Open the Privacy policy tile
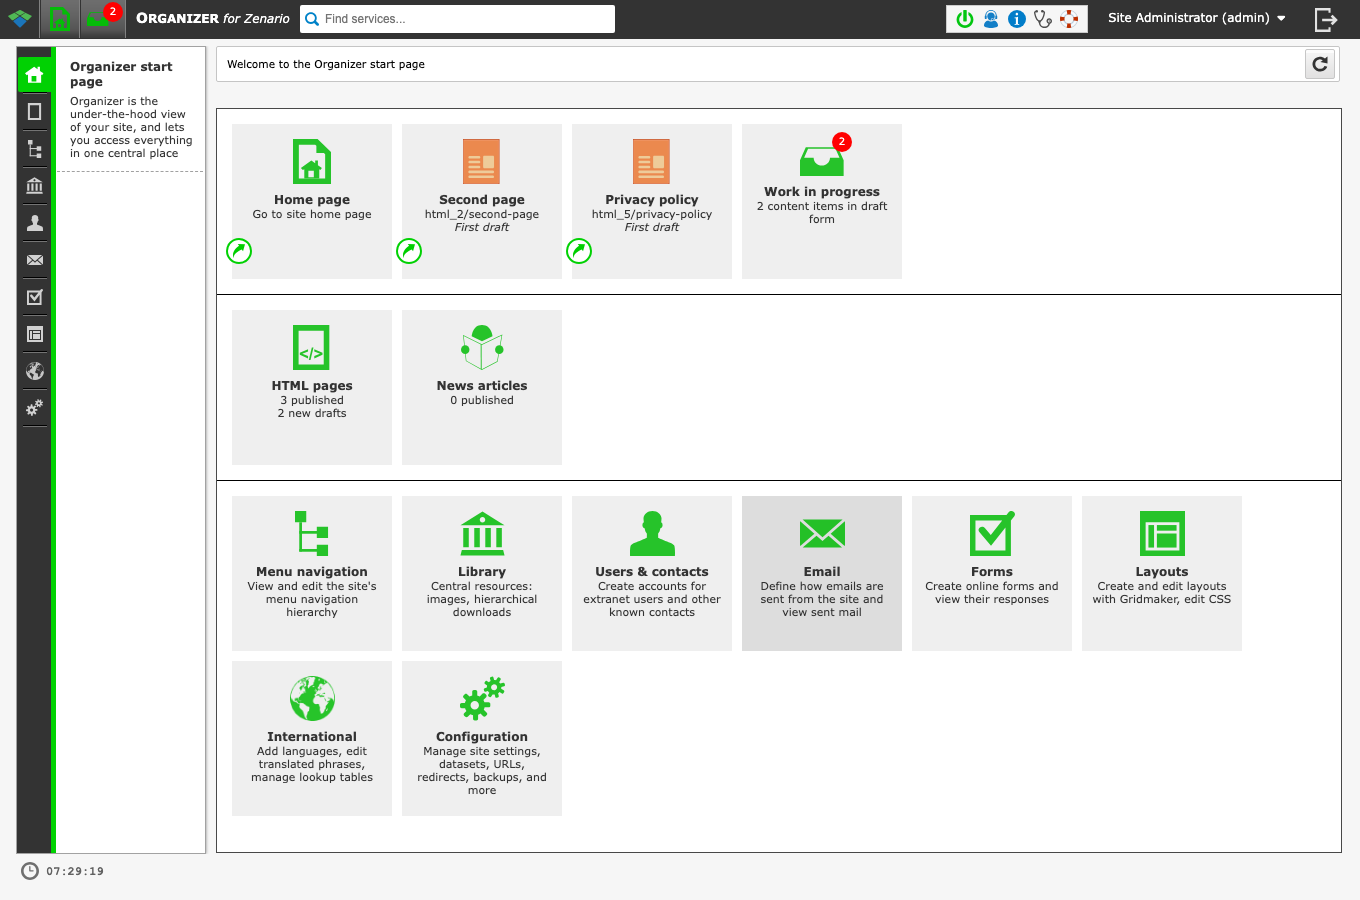This screenshot has height=900, width=1360. 652,201
